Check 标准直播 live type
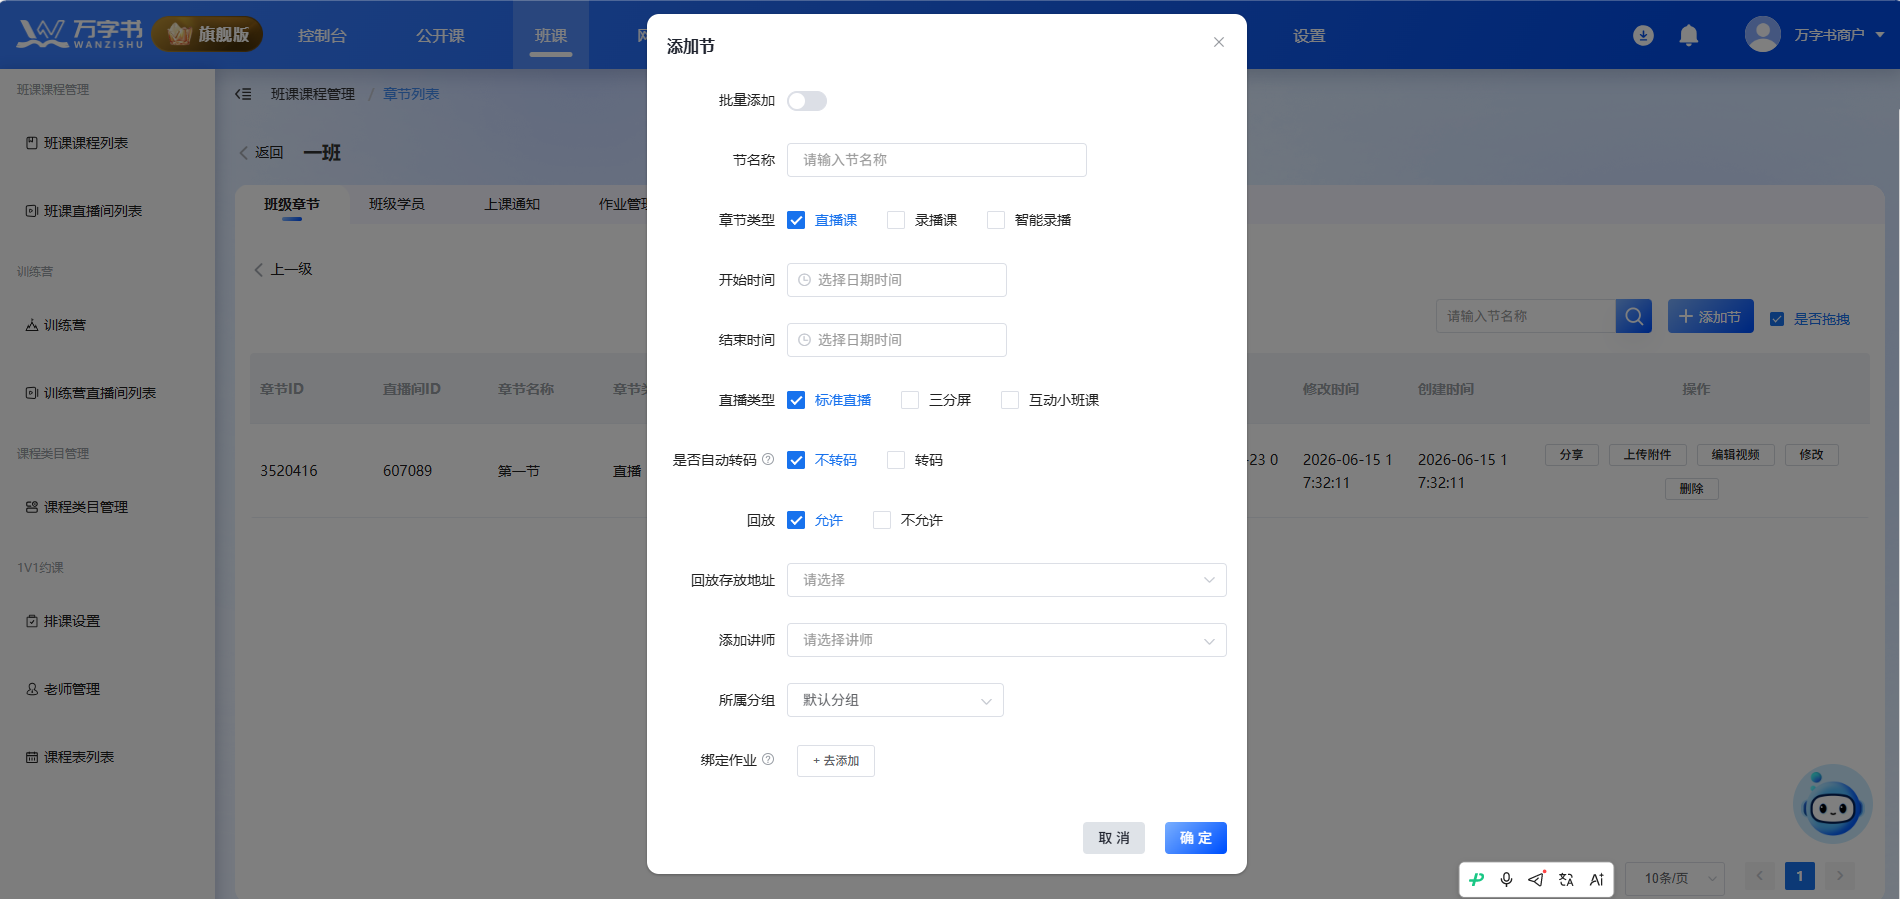This screenshot has width=1900, height=899. 796,400
